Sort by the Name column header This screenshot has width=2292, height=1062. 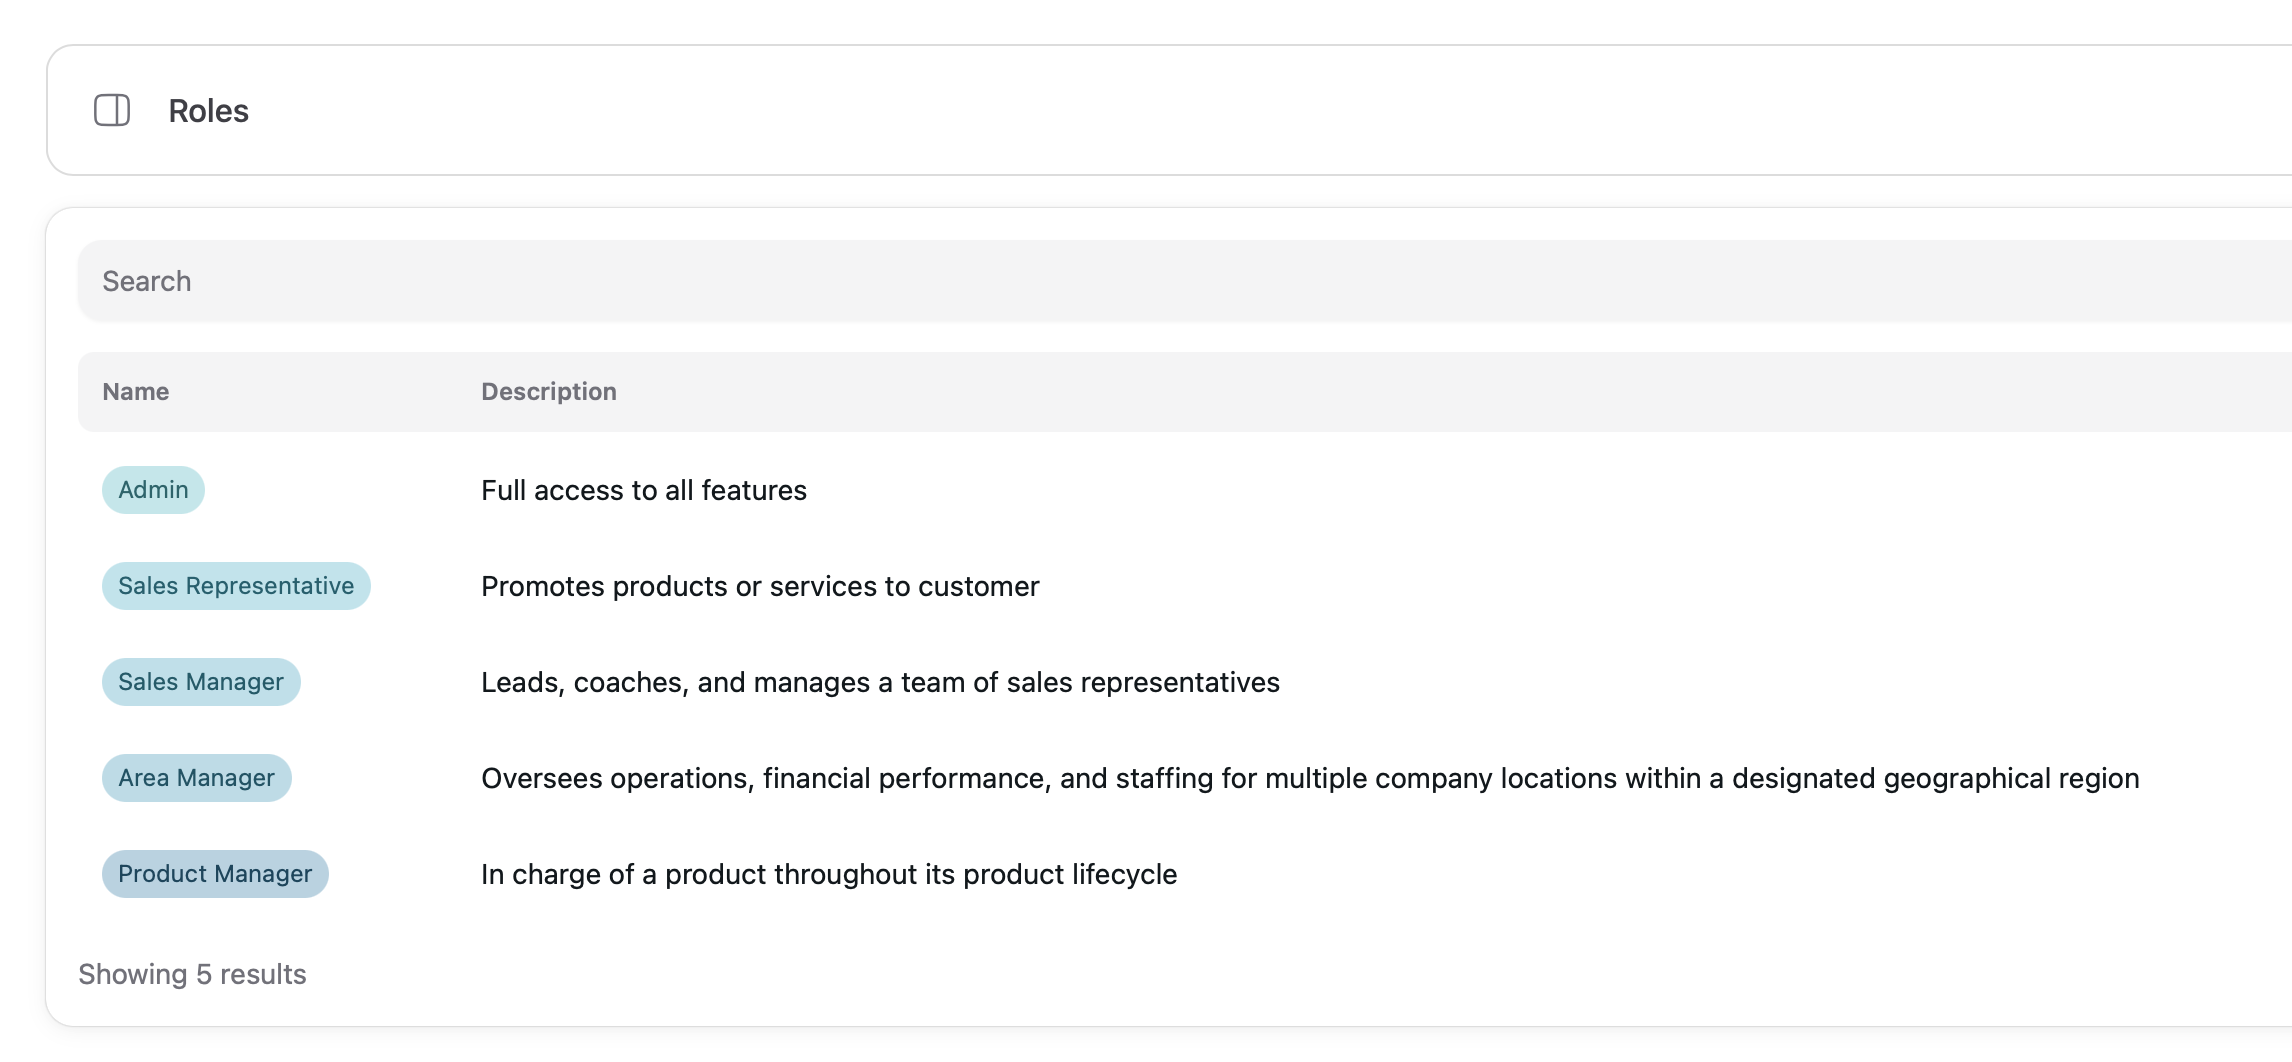click(x=136, y=392)
